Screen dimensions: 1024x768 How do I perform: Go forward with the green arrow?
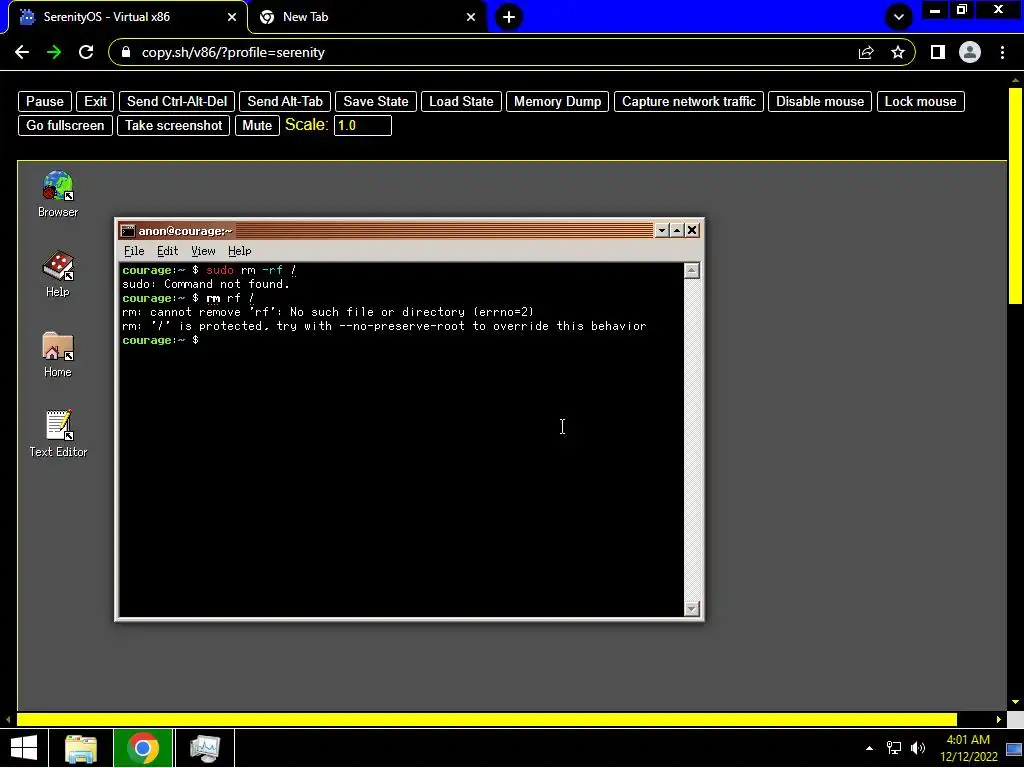tap(54, 52)
